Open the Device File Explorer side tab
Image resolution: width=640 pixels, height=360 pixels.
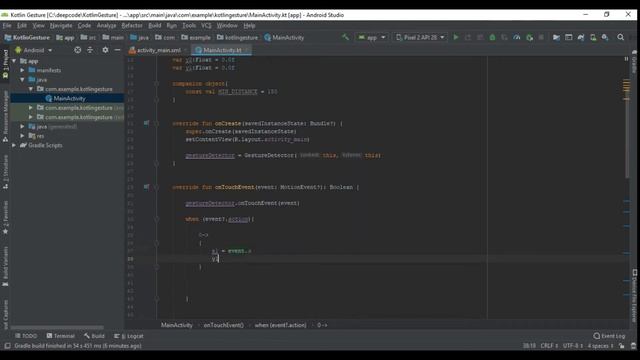click(634, 295)
